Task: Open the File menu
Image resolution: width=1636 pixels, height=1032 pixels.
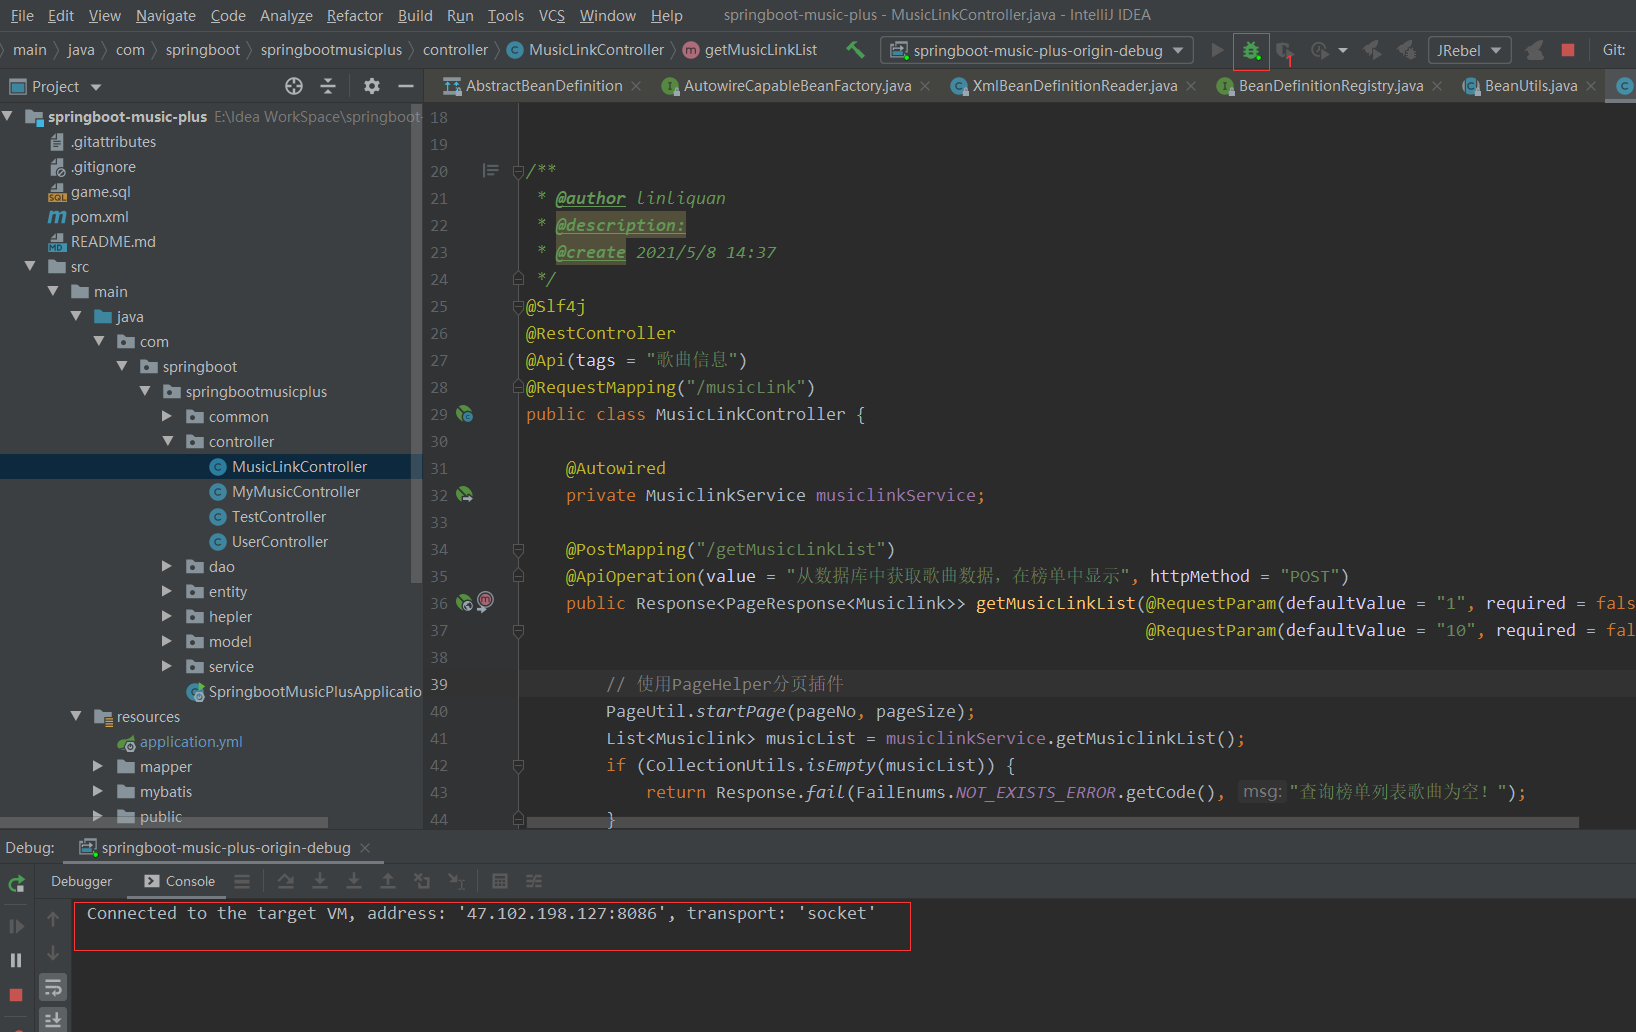Action: click(22, 15)
